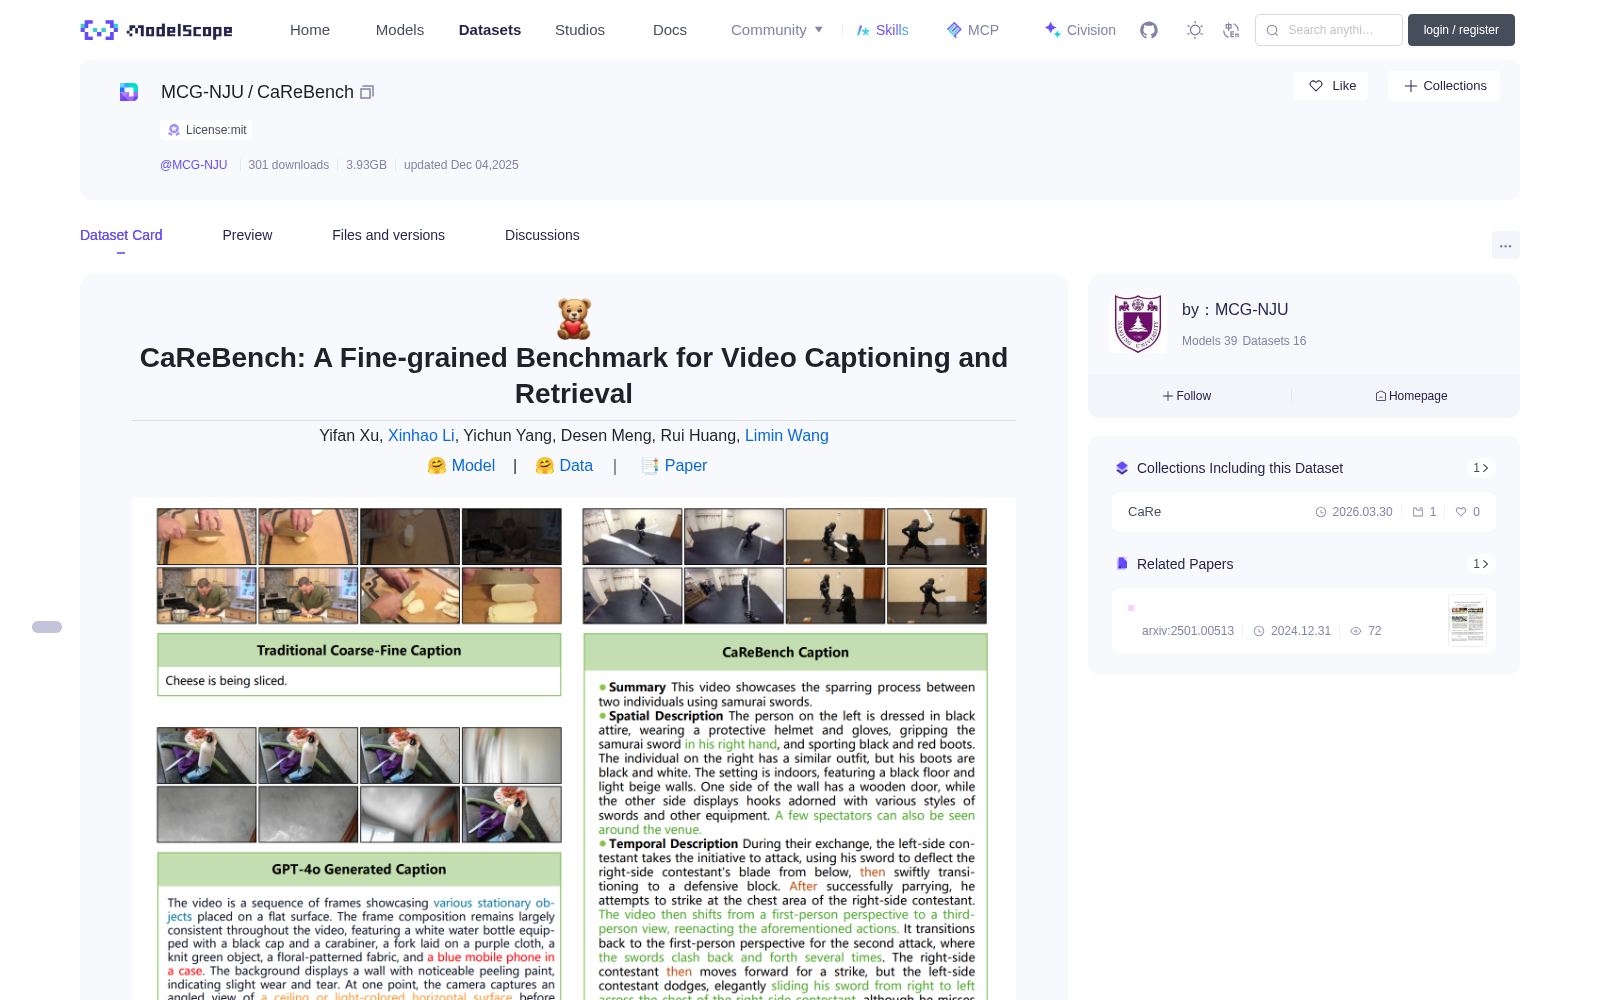The image size is (1600, 1000).
Task: Click the search anything input field
Action: (x=1329, y=30)
